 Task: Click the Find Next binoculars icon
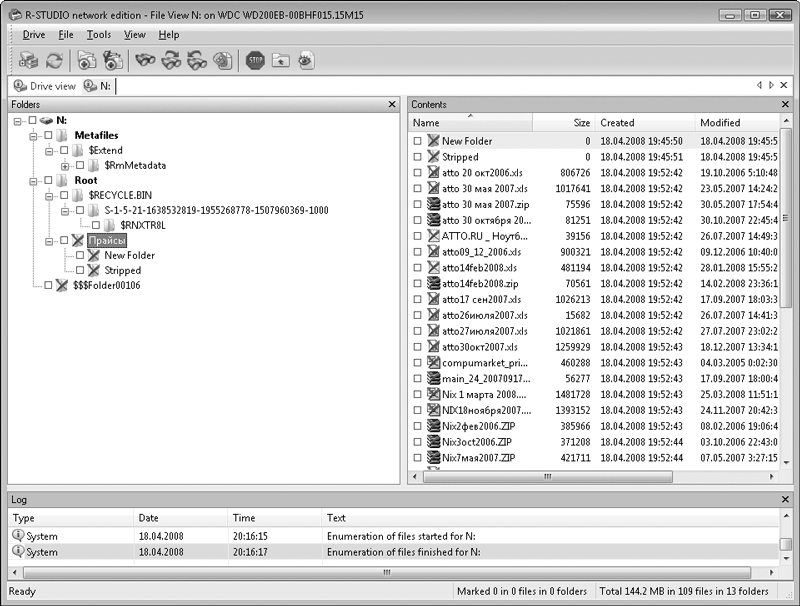click(x=171, y=61)
